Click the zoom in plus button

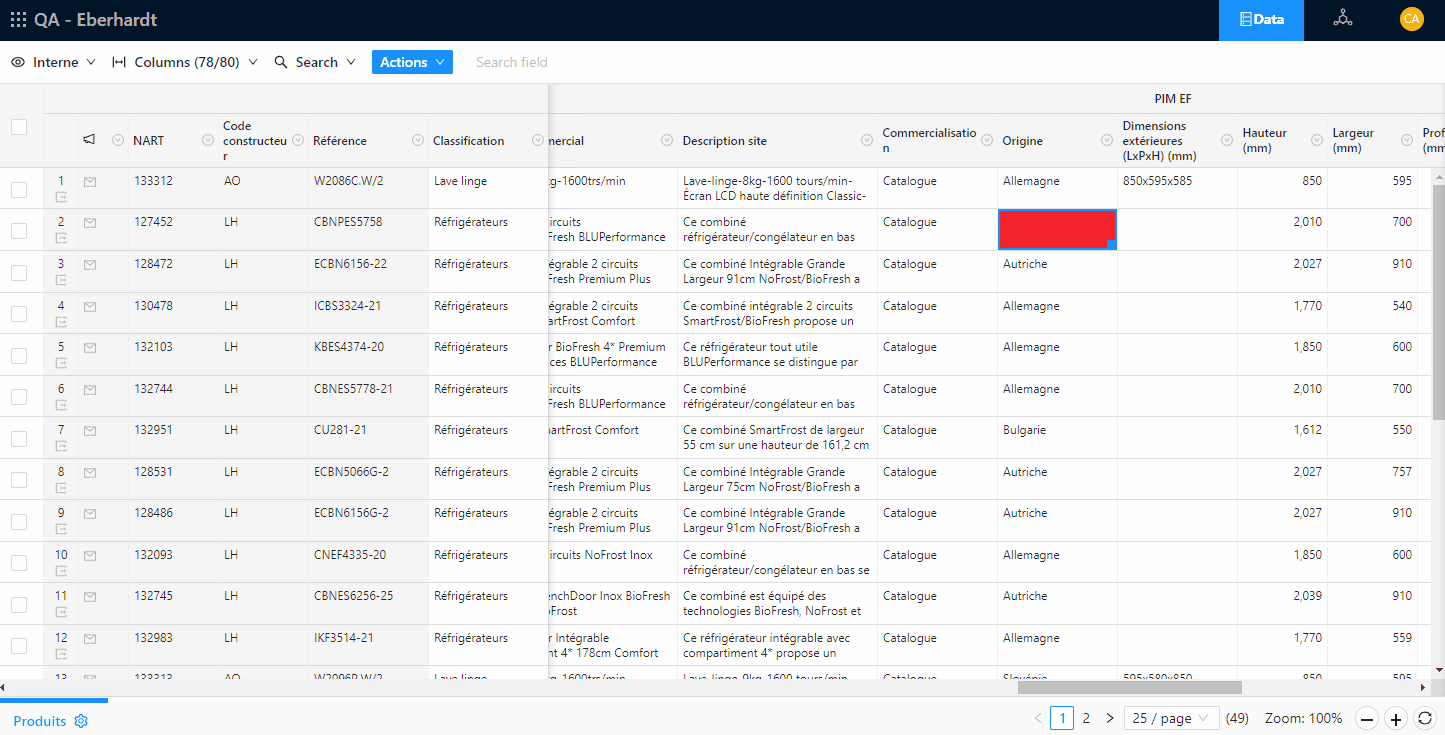[1396, 718]
